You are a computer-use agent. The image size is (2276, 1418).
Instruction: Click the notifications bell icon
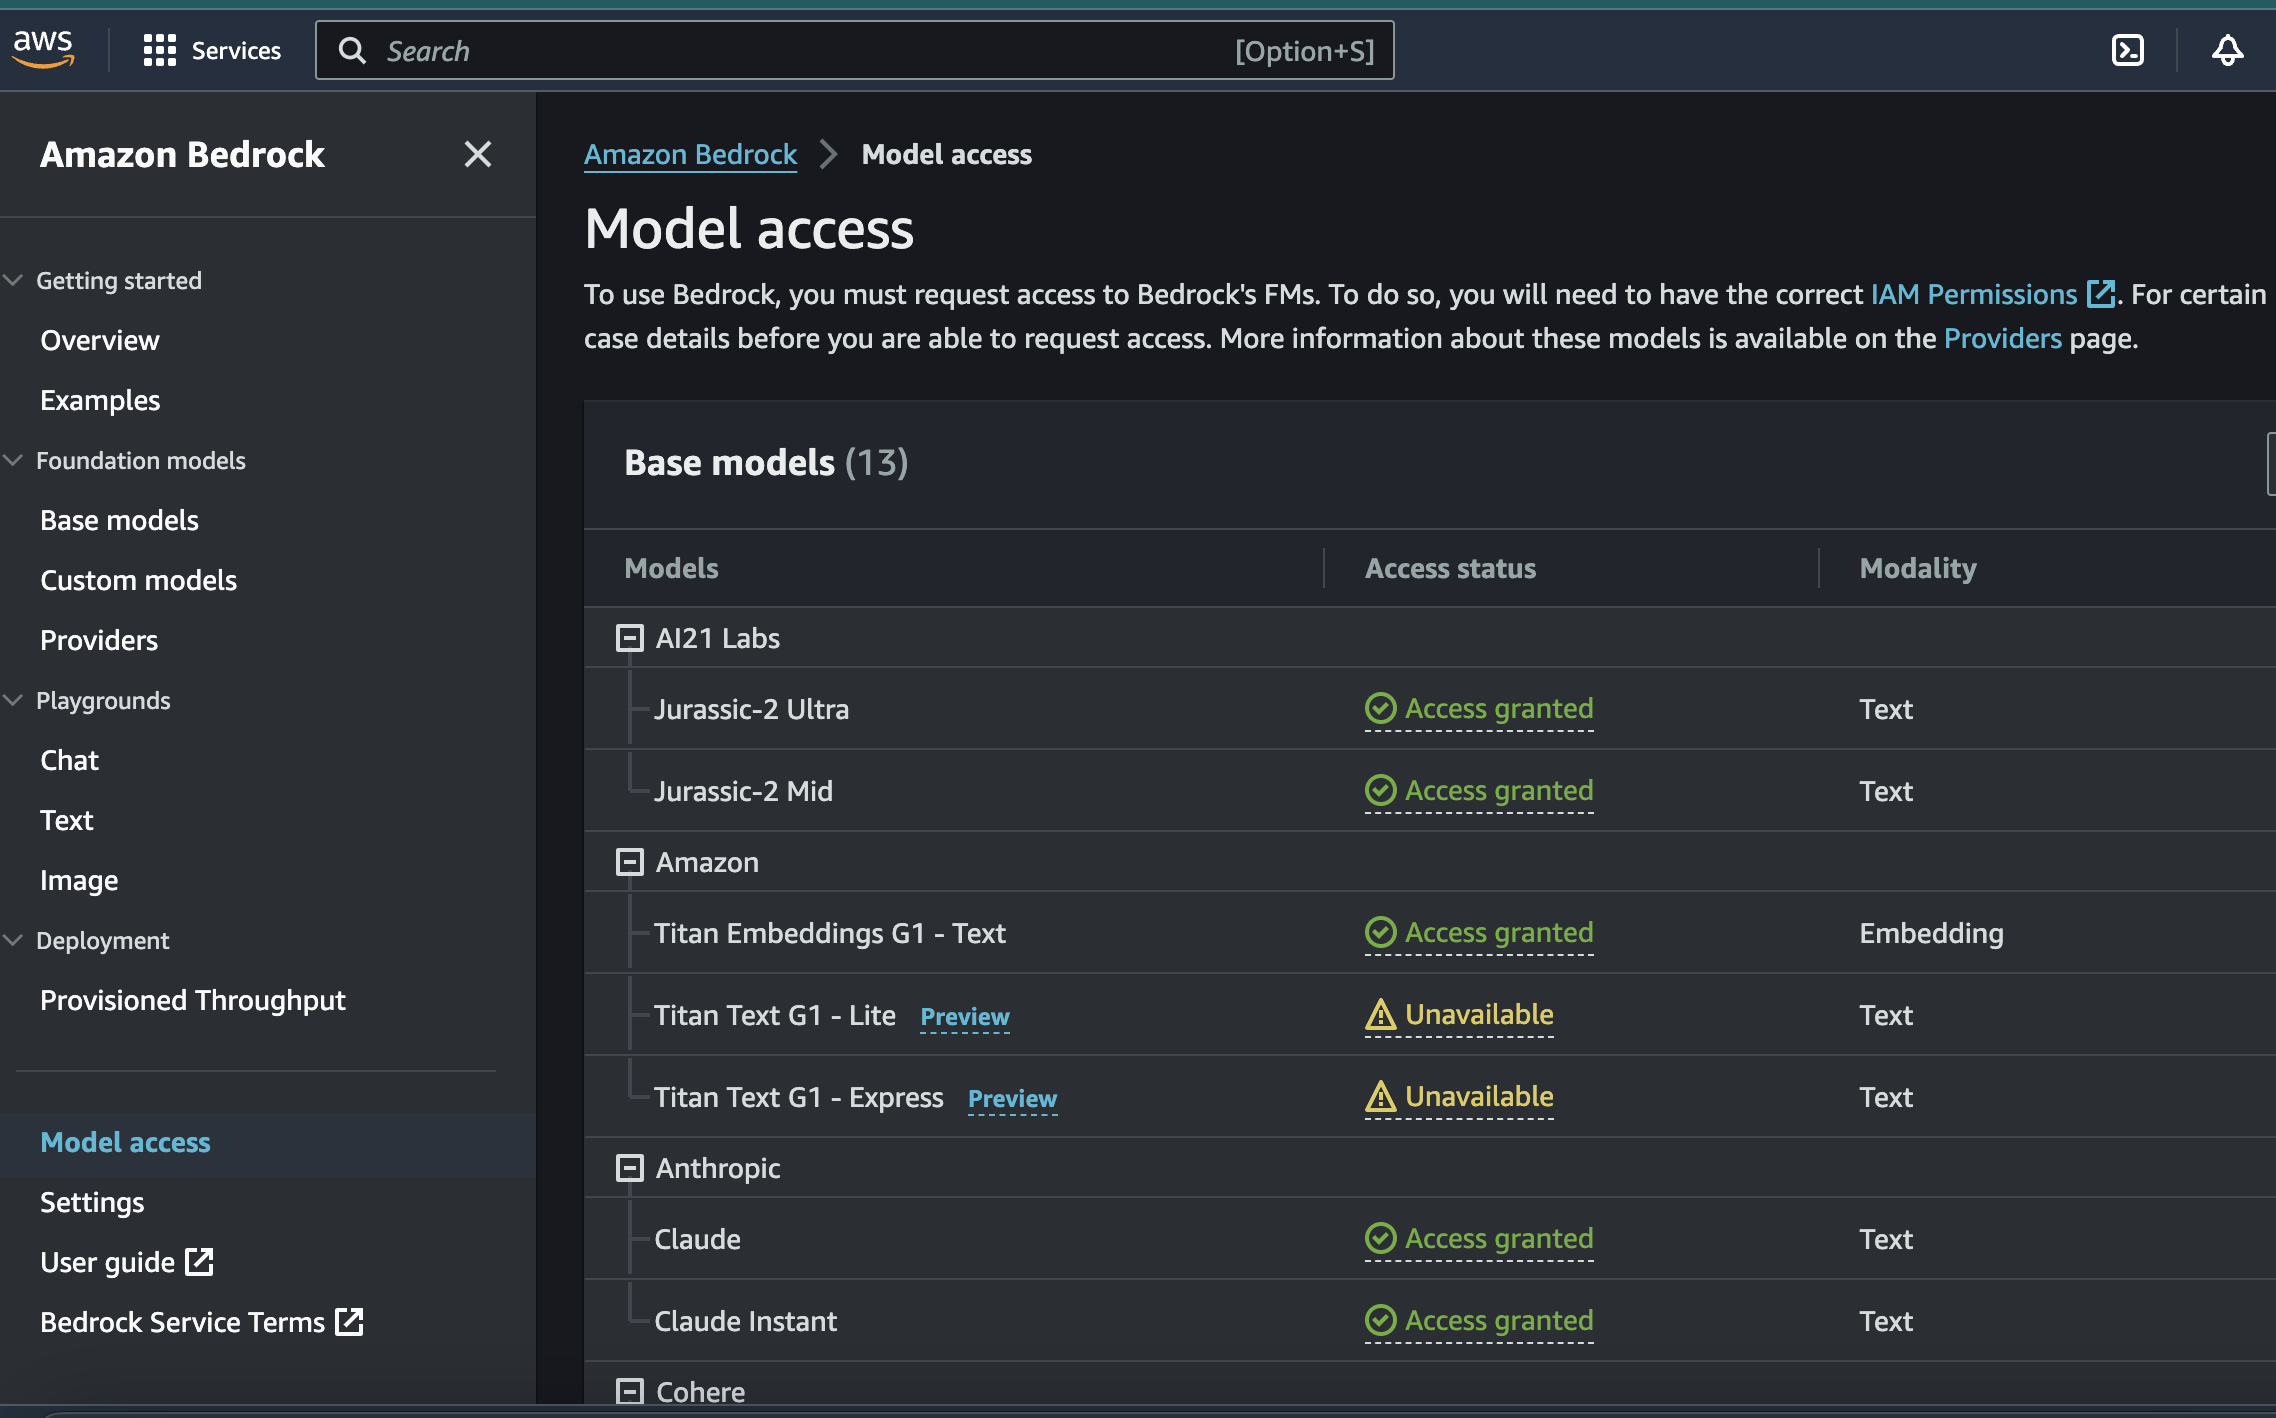click(2227, 50)
